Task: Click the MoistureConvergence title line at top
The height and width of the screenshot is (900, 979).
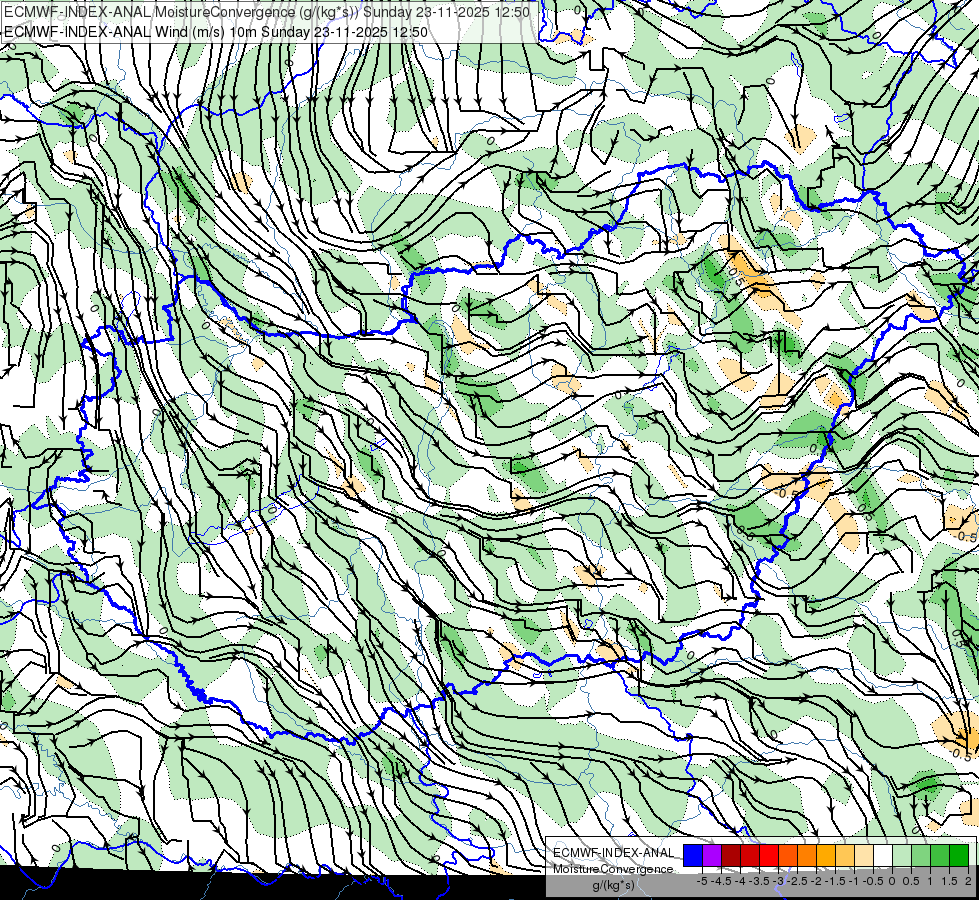Action: 267,12
